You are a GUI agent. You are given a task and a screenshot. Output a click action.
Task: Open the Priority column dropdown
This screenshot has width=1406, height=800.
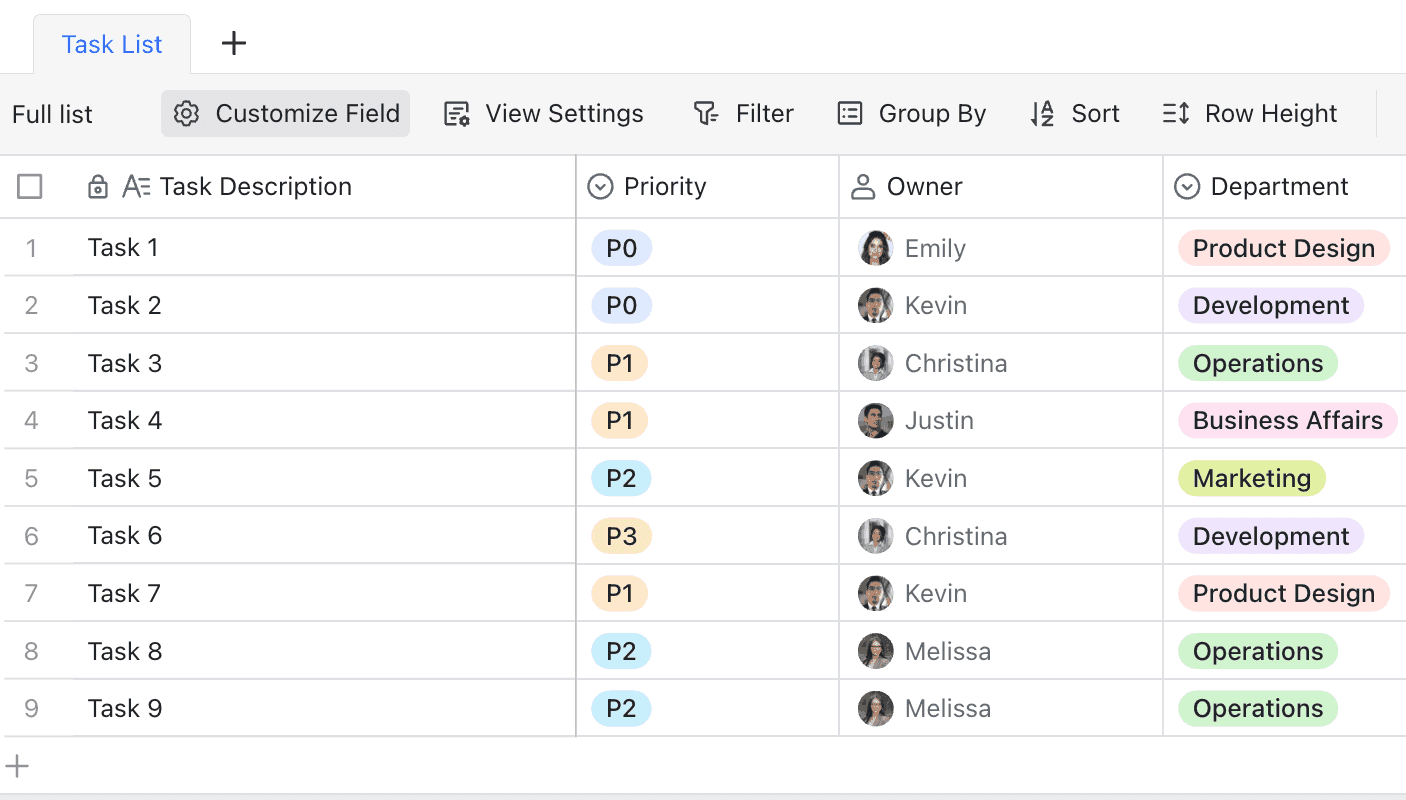pos(600,187)
